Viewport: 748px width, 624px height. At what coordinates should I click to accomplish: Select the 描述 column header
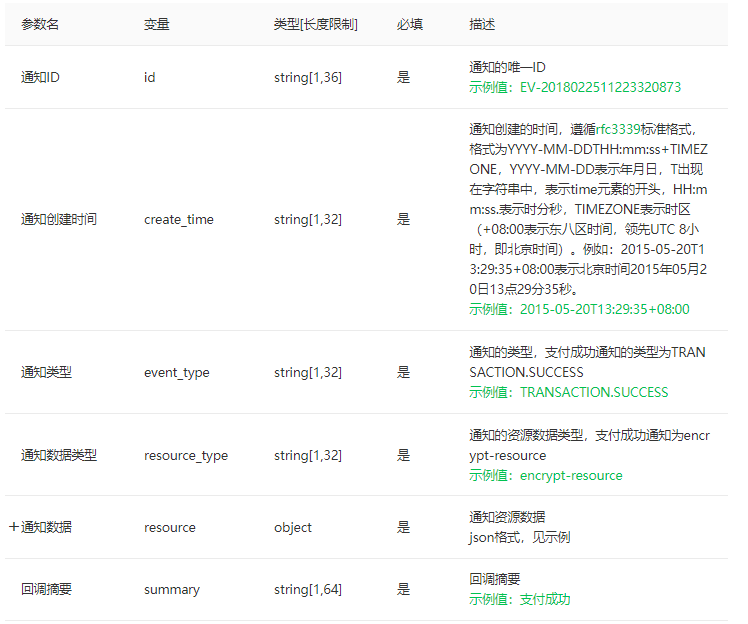pyautogui.click(x=482, y=24)
